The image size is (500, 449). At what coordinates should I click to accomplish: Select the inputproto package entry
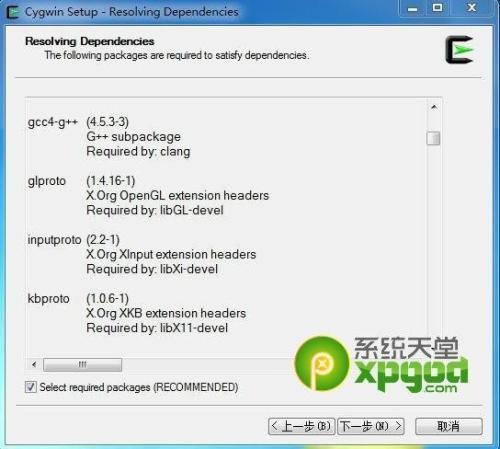[54, 240]
